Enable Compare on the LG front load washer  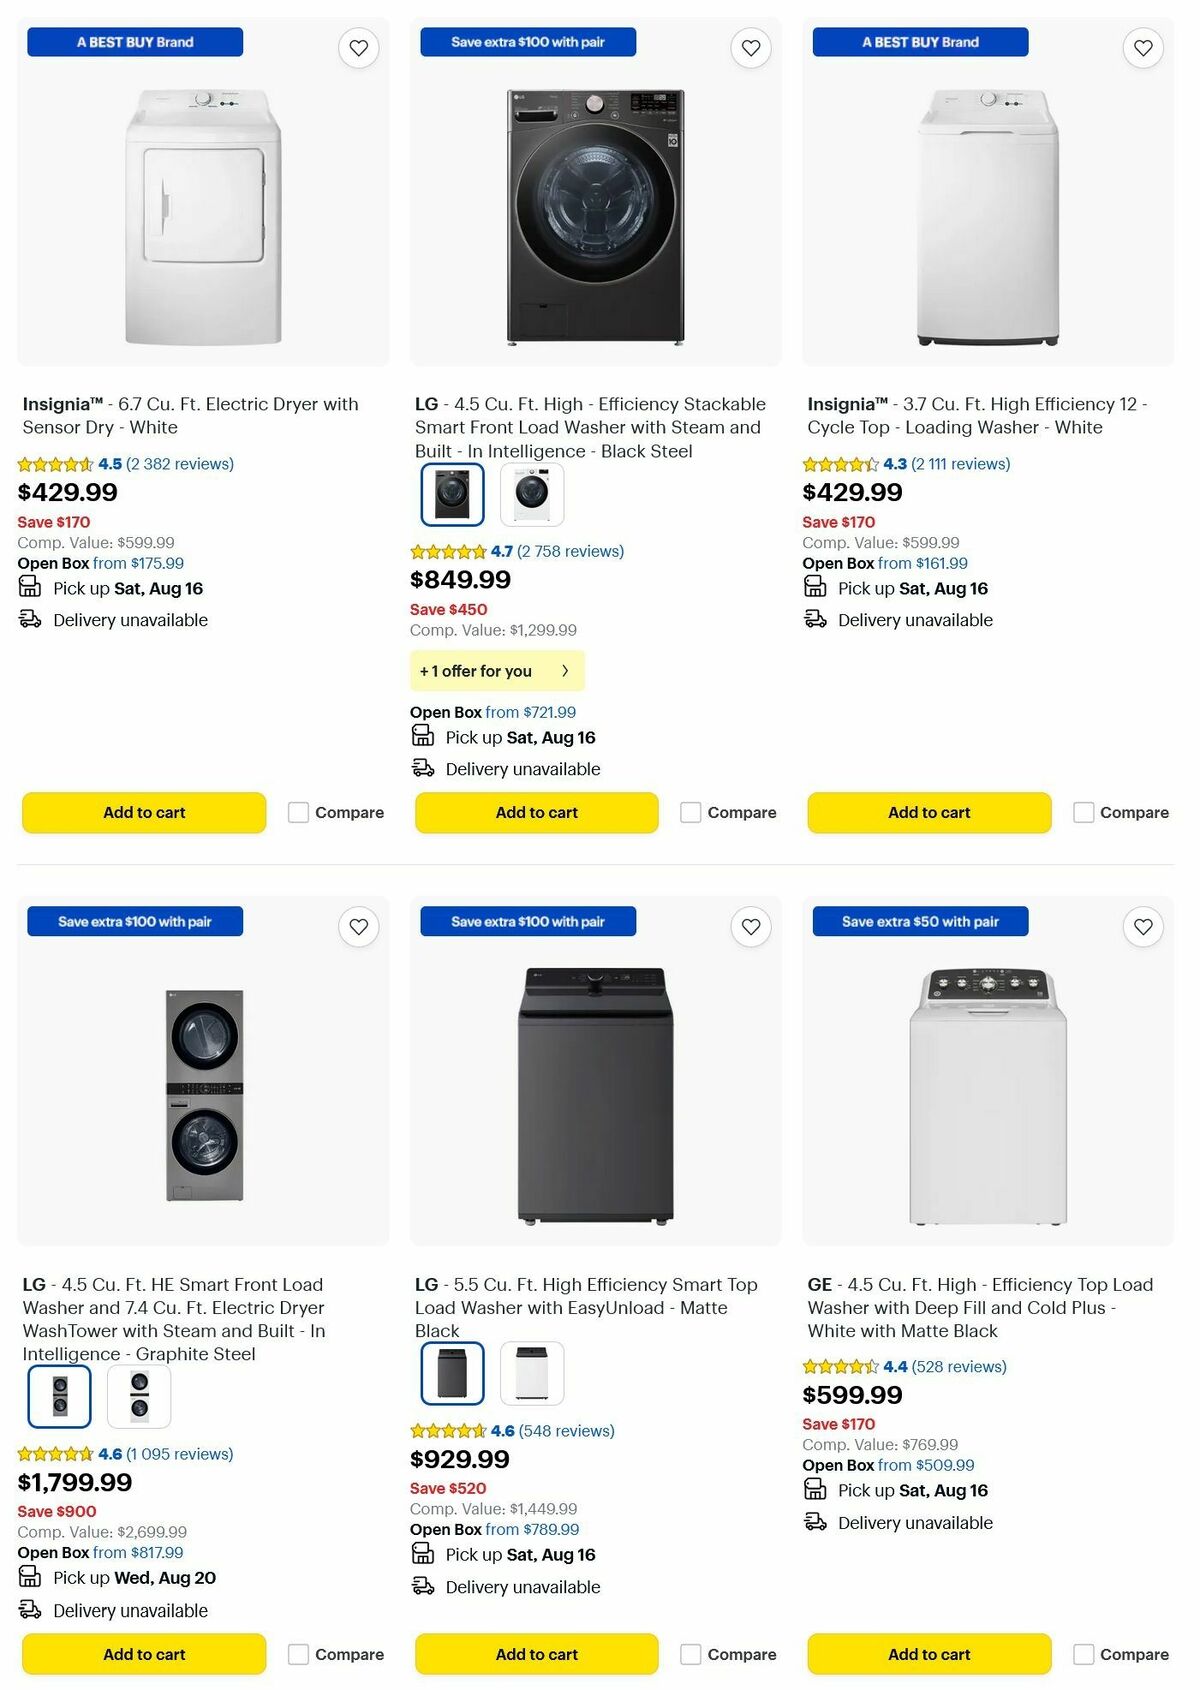pos(691,813)
